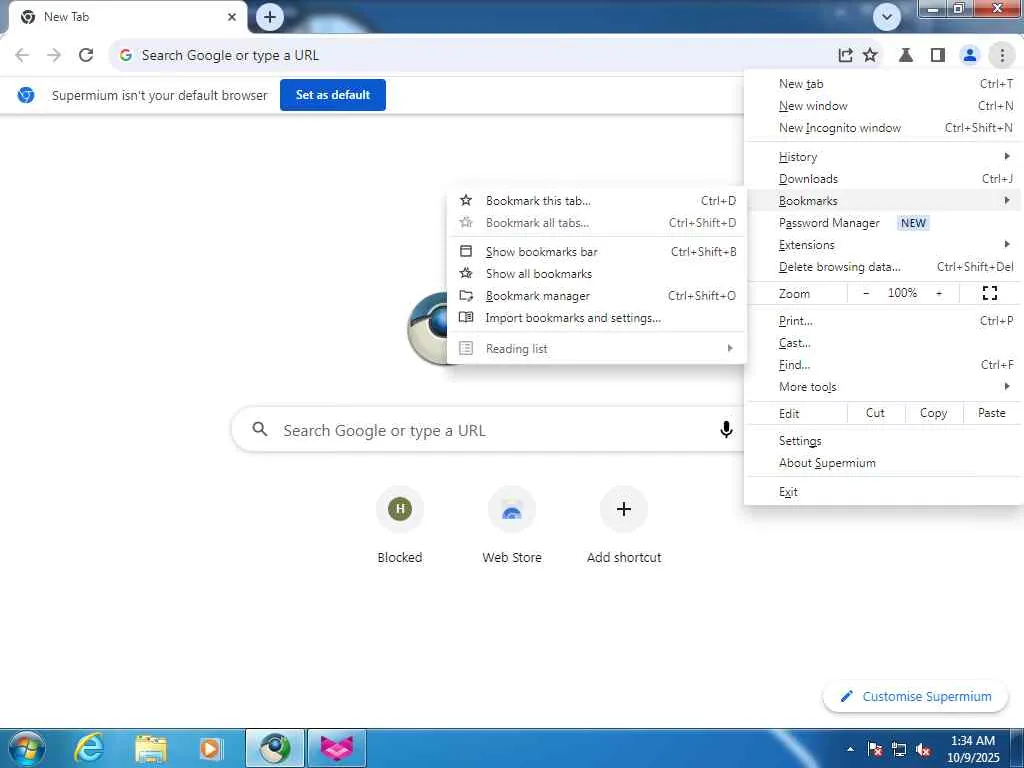Viewport: 1024px width, 768px height.
Task: Select New tab menu item
Action: tap(884, 84)
